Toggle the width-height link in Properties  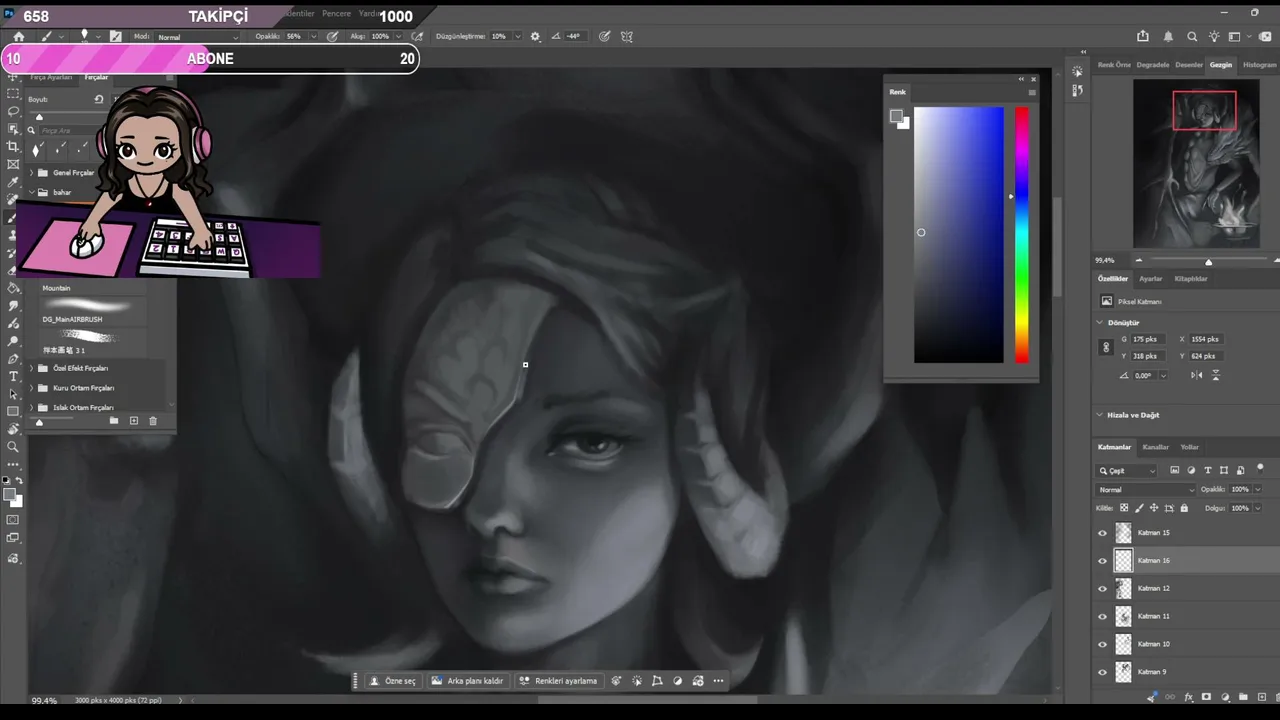[1106, 347]
